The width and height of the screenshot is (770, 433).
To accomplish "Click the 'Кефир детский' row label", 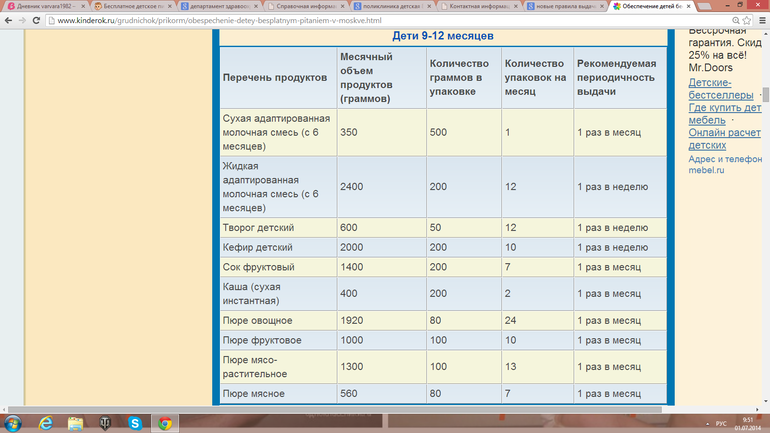I will pos(257,247).
